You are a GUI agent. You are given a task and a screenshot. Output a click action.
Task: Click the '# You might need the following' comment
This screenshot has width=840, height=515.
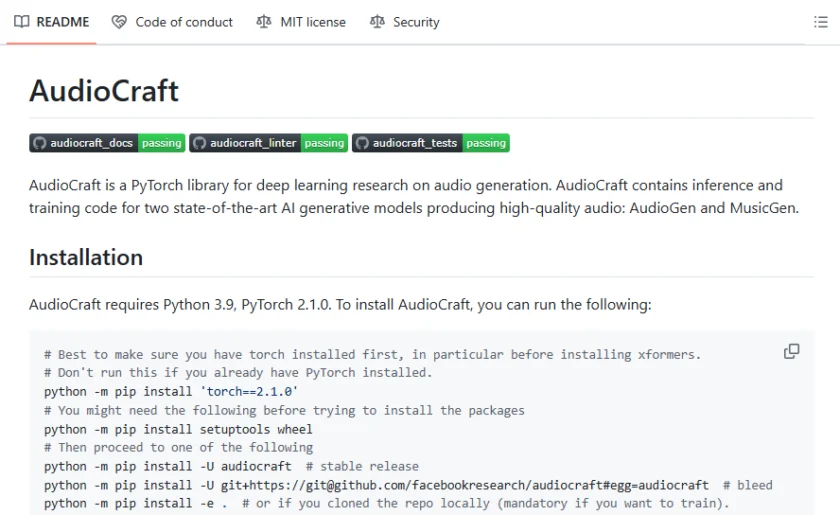[284, 410]
